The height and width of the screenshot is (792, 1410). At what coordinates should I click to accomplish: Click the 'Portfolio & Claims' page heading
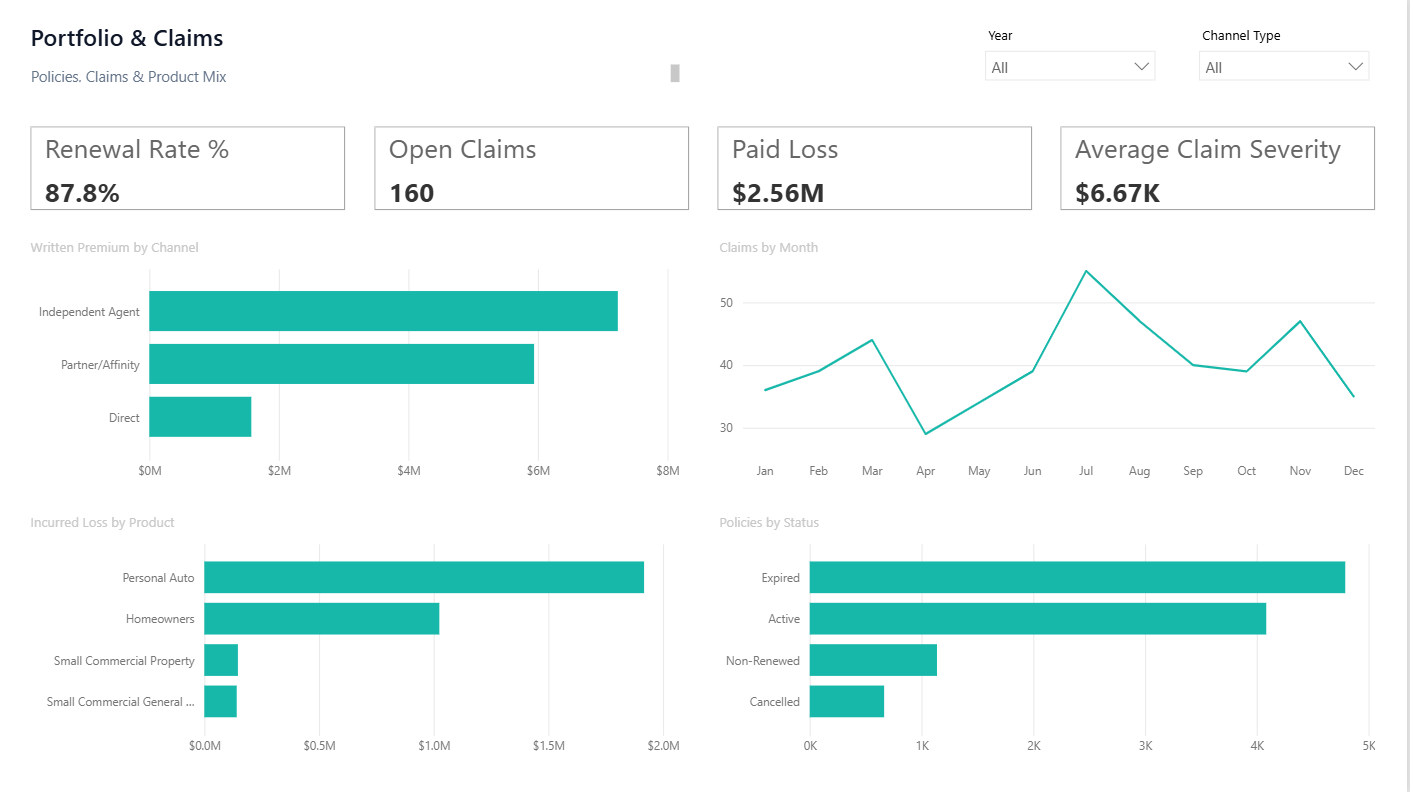(x=127, y=38)
